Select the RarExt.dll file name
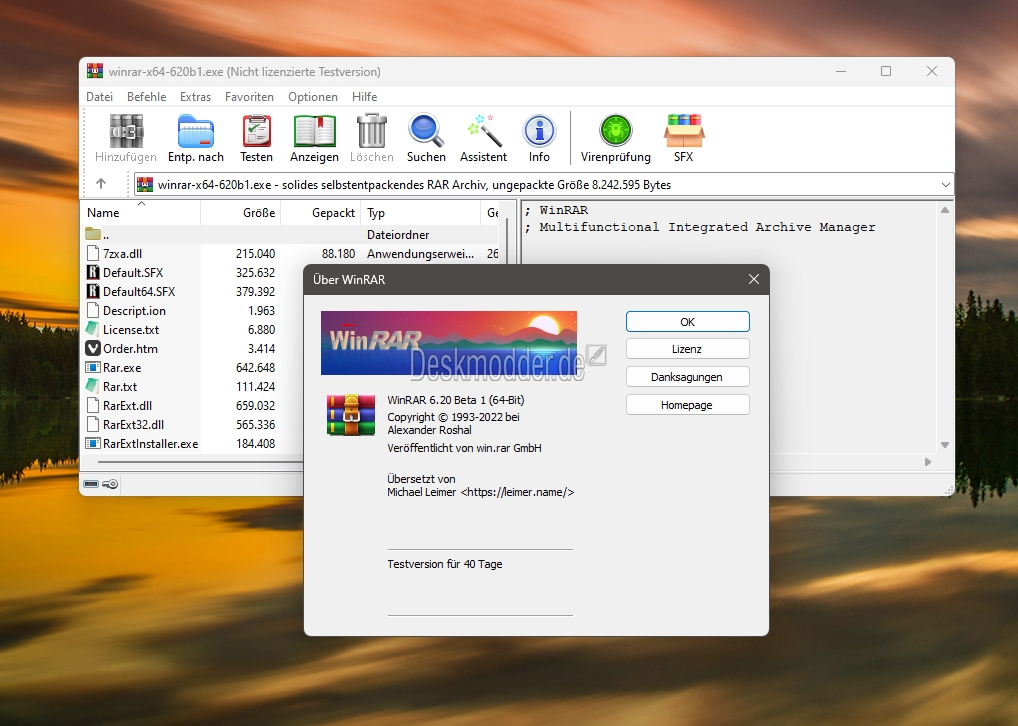This screenshot has width=1018, height=726. click(x=127, y=405)
